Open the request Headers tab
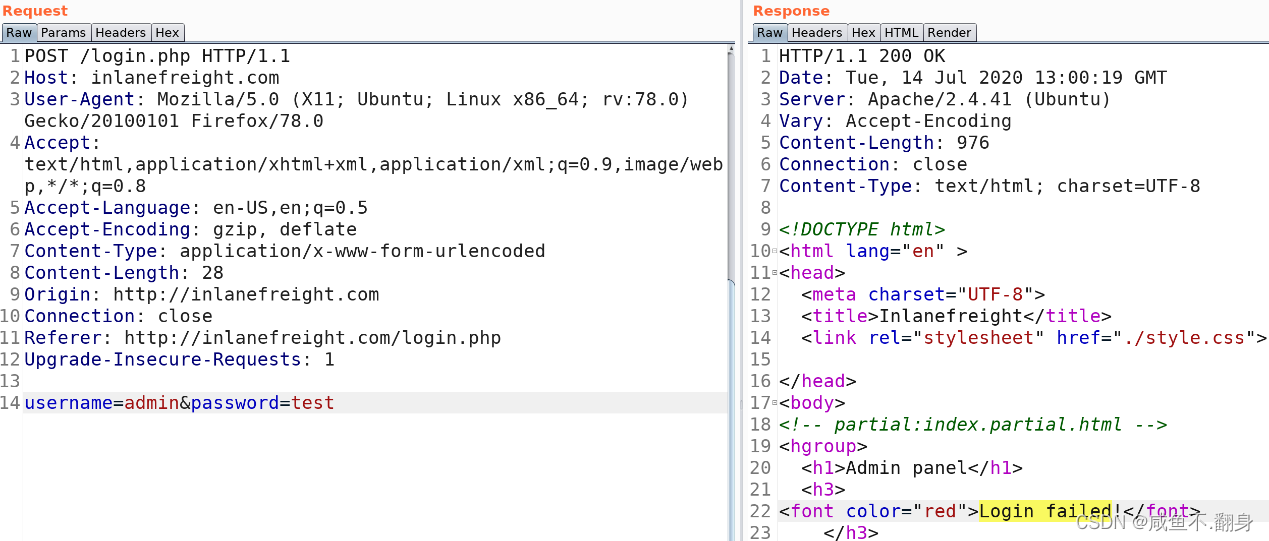This screenshot has height=541, width=1269. [120, 33]
